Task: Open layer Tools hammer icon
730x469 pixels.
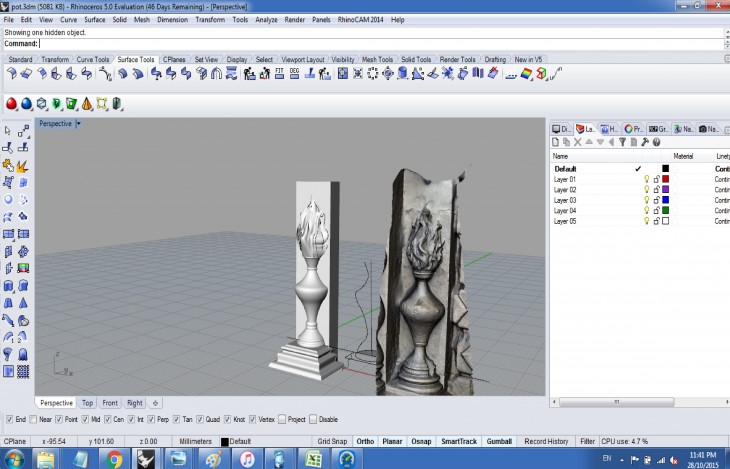Action: 645,142
